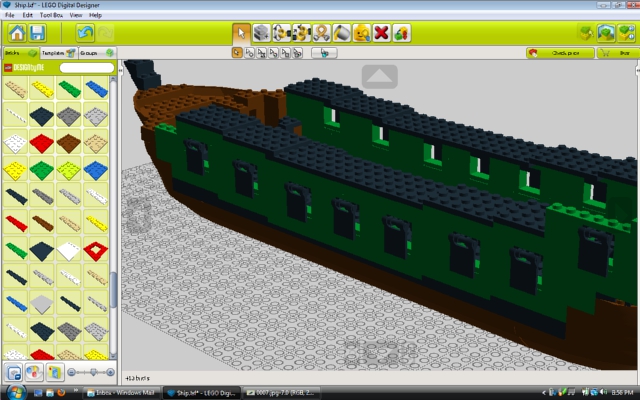Pick the red plate with square hole
Image resolution: width=640 pixels, height=400 pixels.
pos(96,250)
